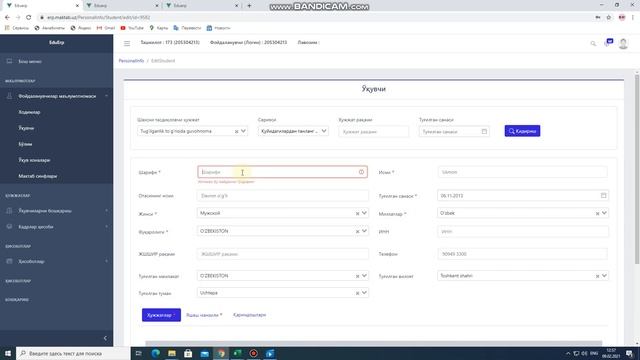Clear the Uchtepa district selection

click(x=357, y=293)
